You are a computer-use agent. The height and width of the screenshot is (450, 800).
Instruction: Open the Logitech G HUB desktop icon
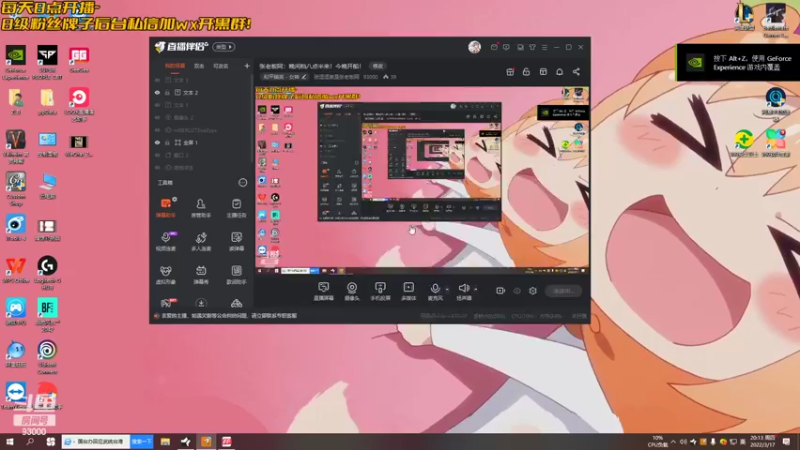pyautogui.click(x=47, y=272)
